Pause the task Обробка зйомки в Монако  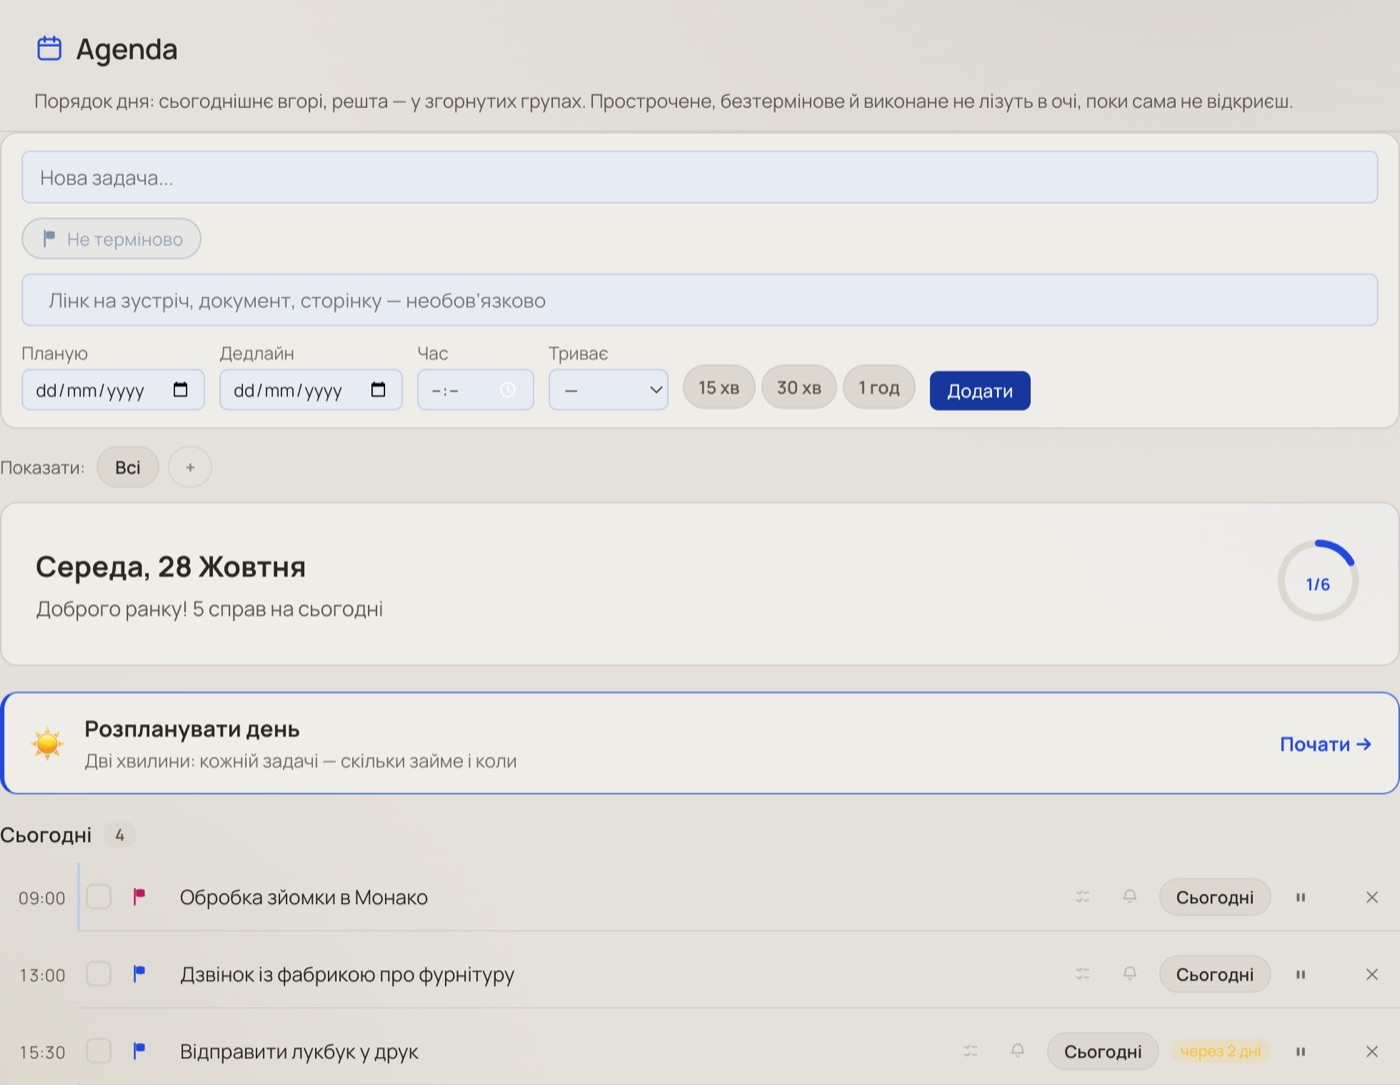[x=1301, y=897]
